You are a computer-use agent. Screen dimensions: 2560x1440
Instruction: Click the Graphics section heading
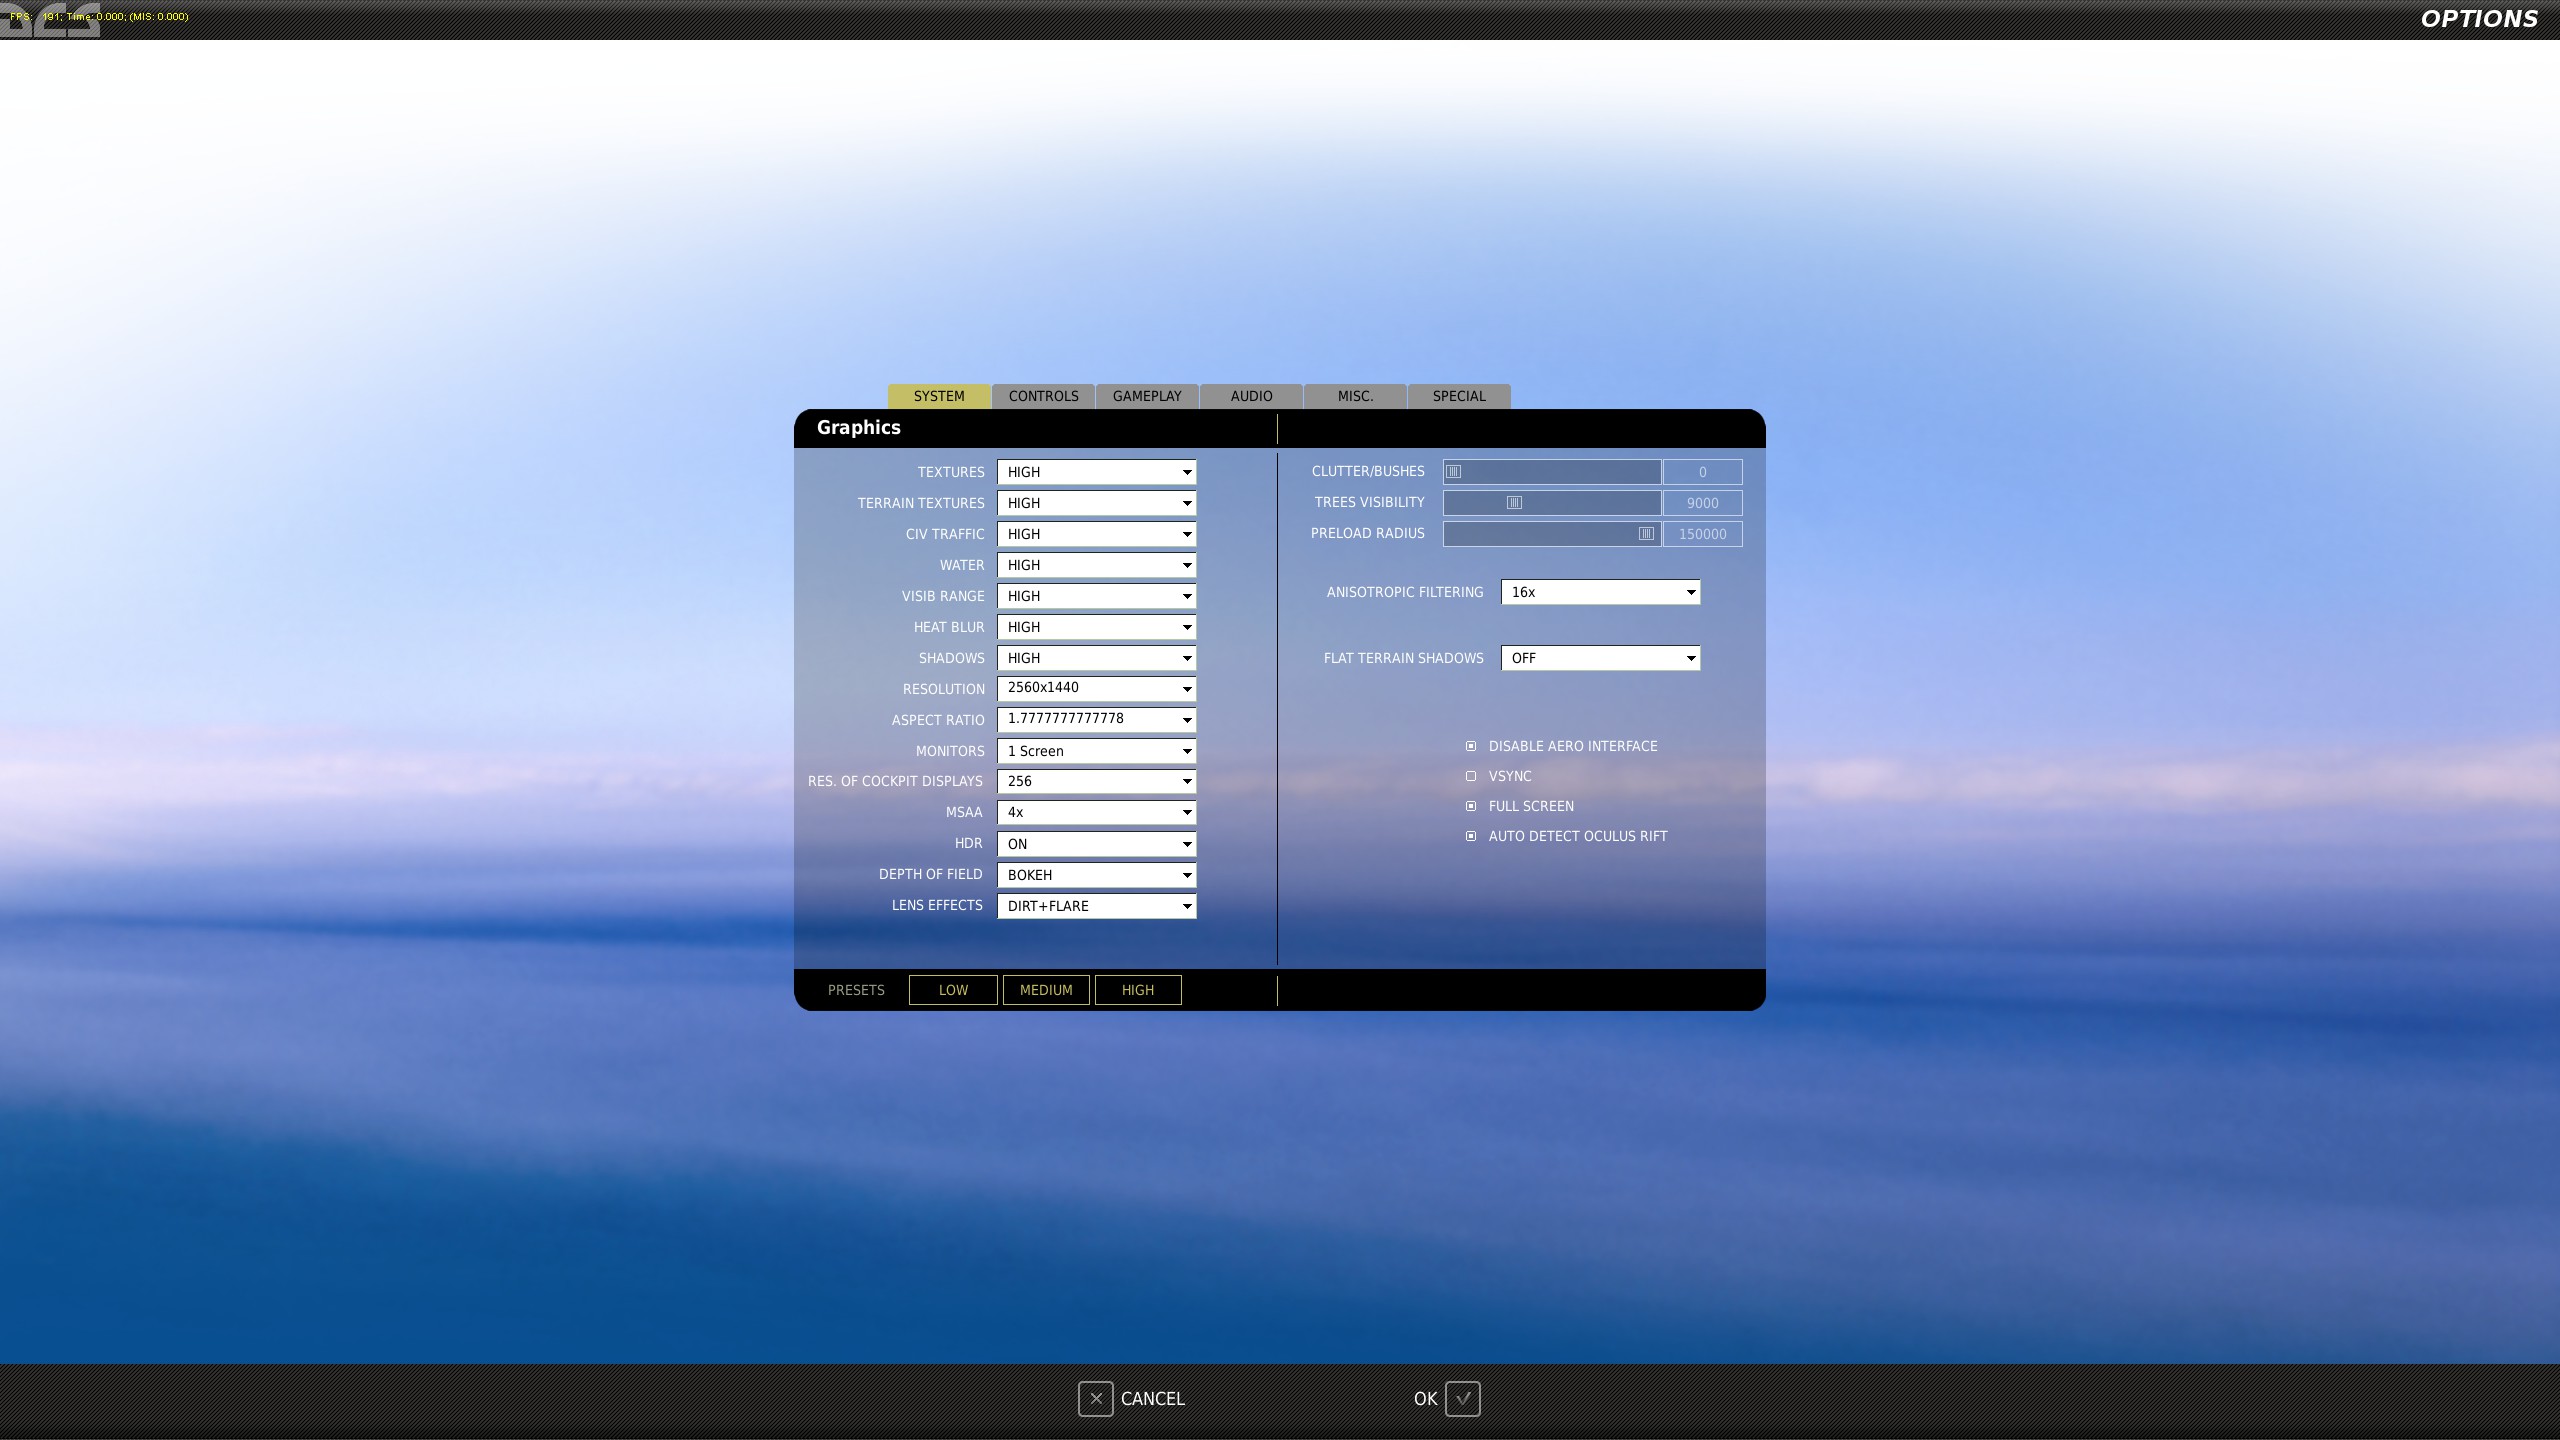point(858,428)
